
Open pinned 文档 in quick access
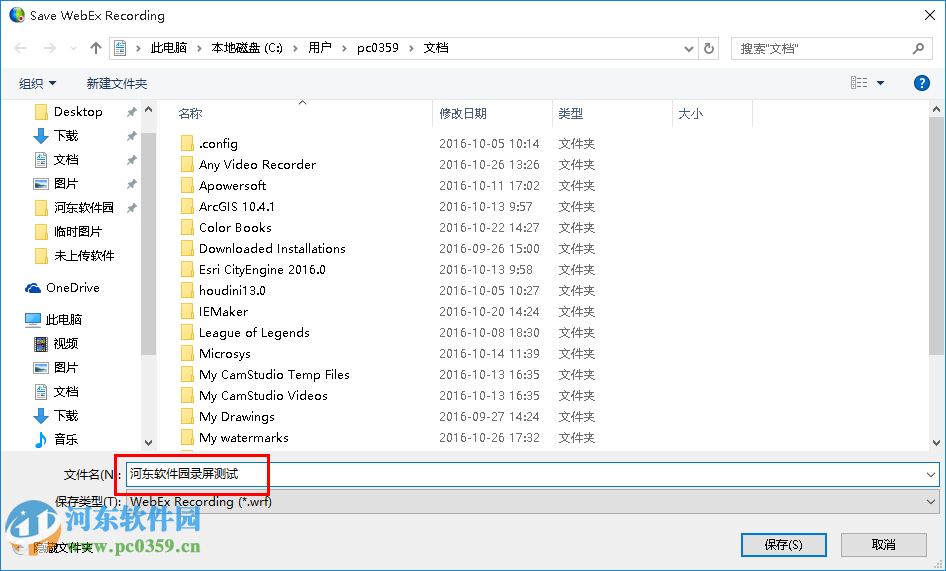pos(66,160)
